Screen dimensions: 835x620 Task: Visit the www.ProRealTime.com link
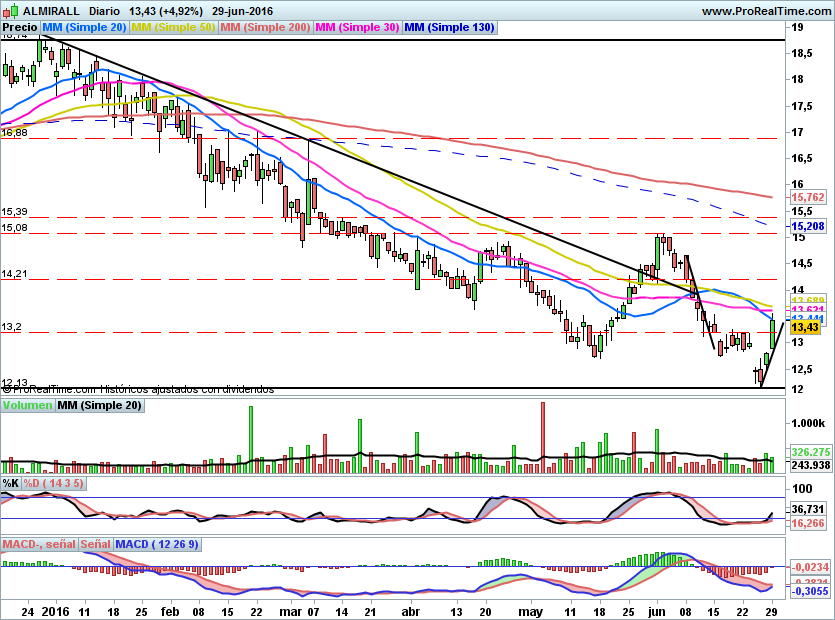click(x=765, y=11)
